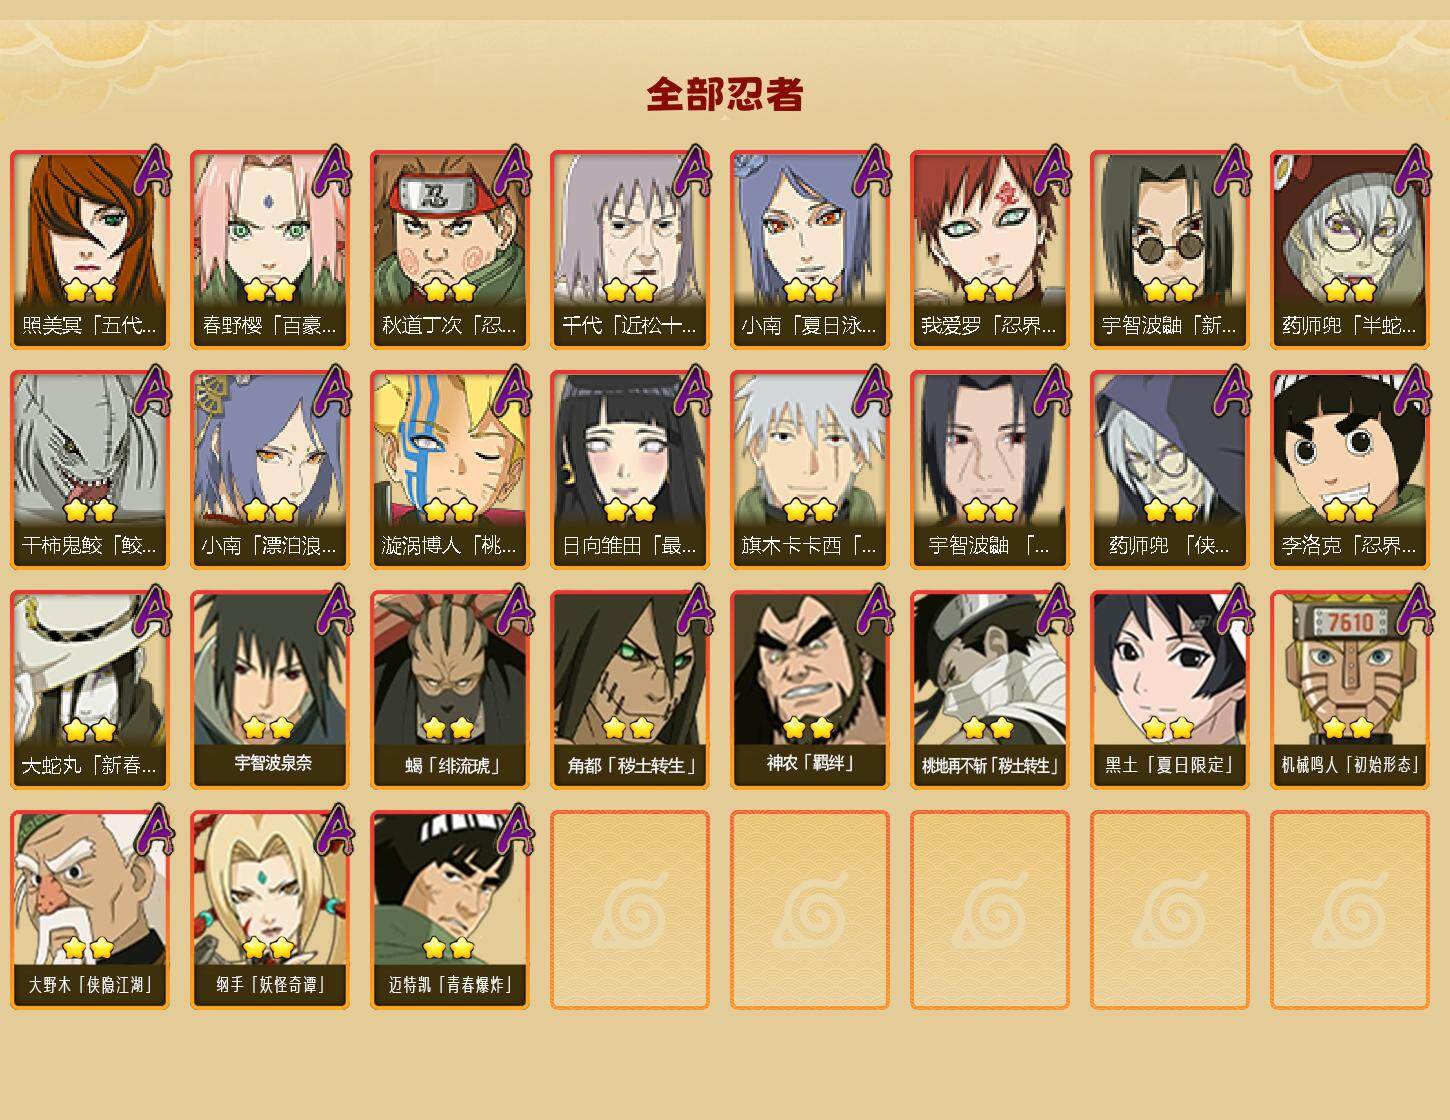1450x1120 pixels.
Task: Click the 角都「秽土转生」 card
Action: click(630, 690)
